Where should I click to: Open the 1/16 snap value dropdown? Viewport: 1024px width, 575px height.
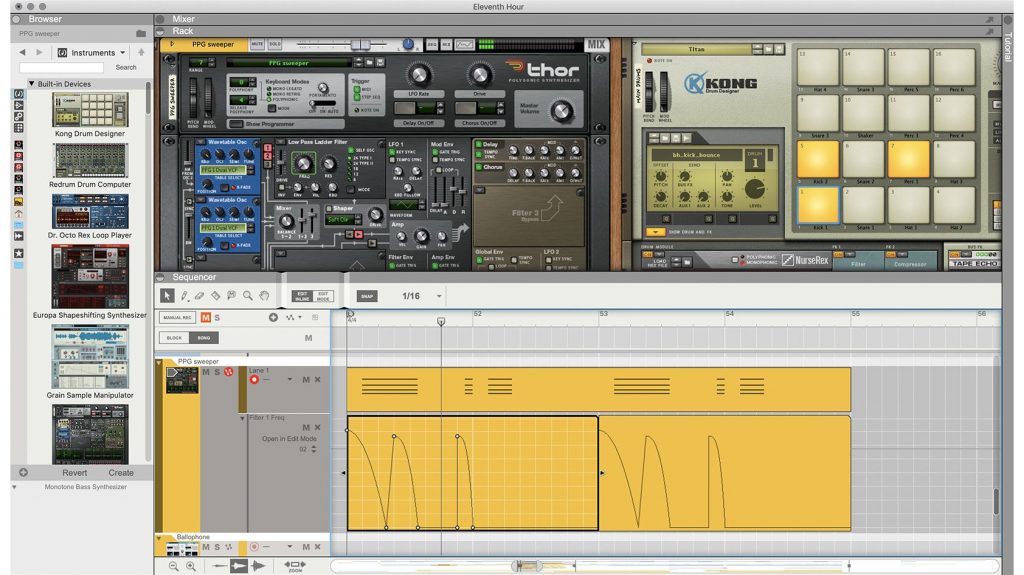(x=439, y=296)
